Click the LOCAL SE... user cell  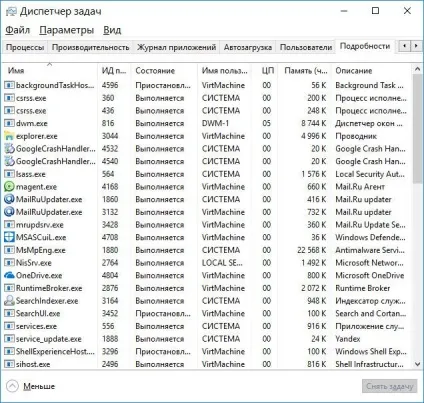tap(222, 263)
